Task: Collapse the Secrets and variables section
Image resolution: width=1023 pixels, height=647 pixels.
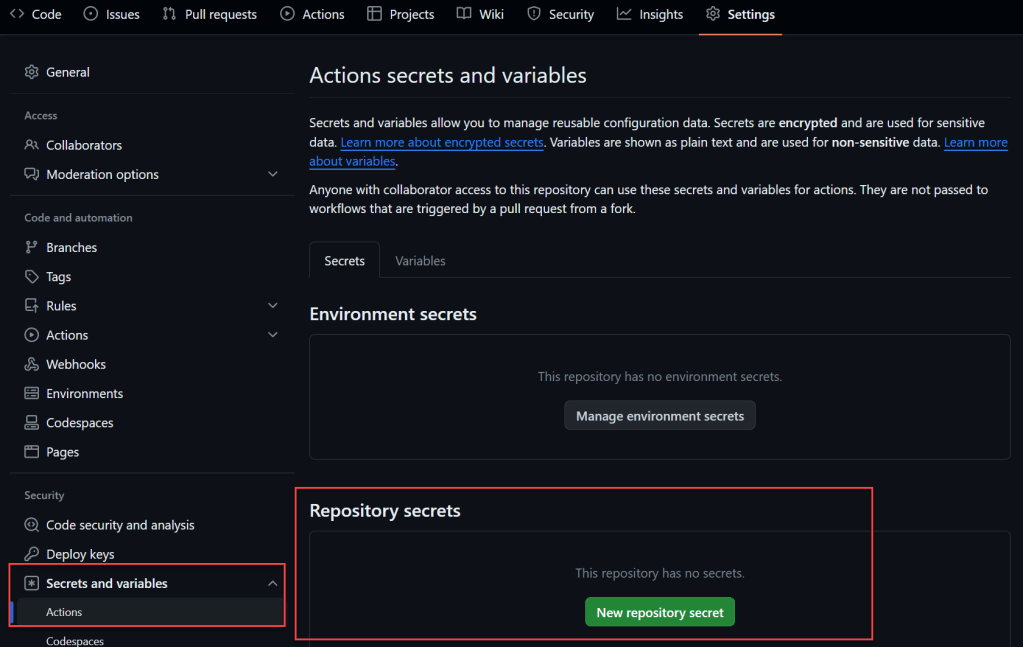Action: pyautogui.click(x=273, y=584)
